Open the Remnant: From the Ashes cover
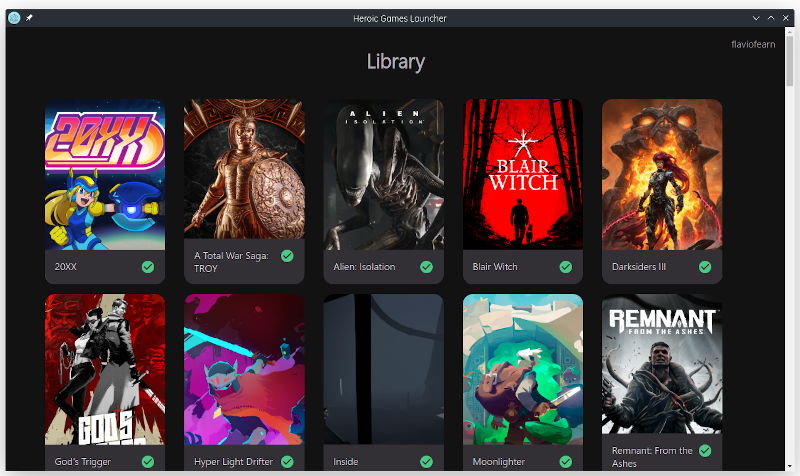Viewport: 800px width, 476px height. coord(662,364)
